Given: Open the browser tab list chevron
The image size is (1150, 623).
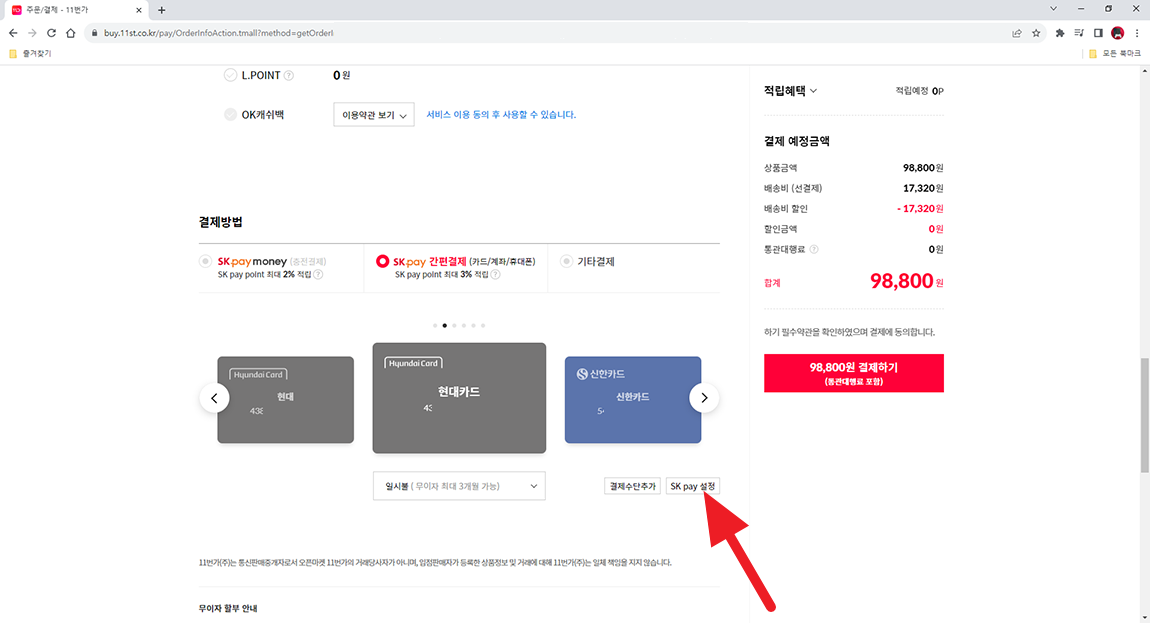Looking at the screenshot, I should point(1052,9).
